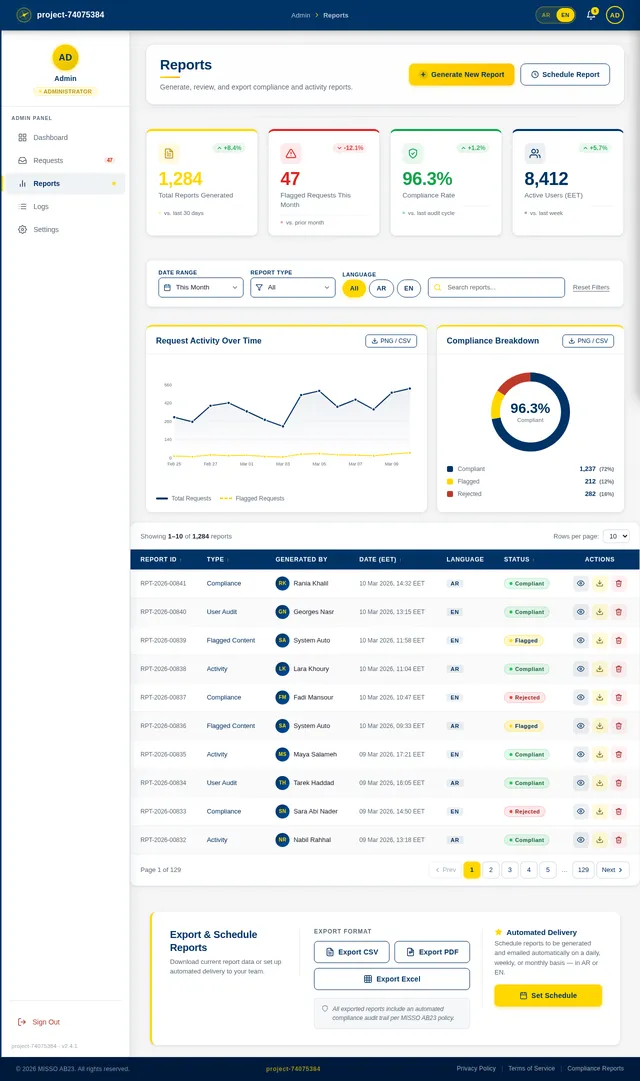Click the Reset Filters link
The height and width of the screenshot is (1081, 640).
coord(591,288)
